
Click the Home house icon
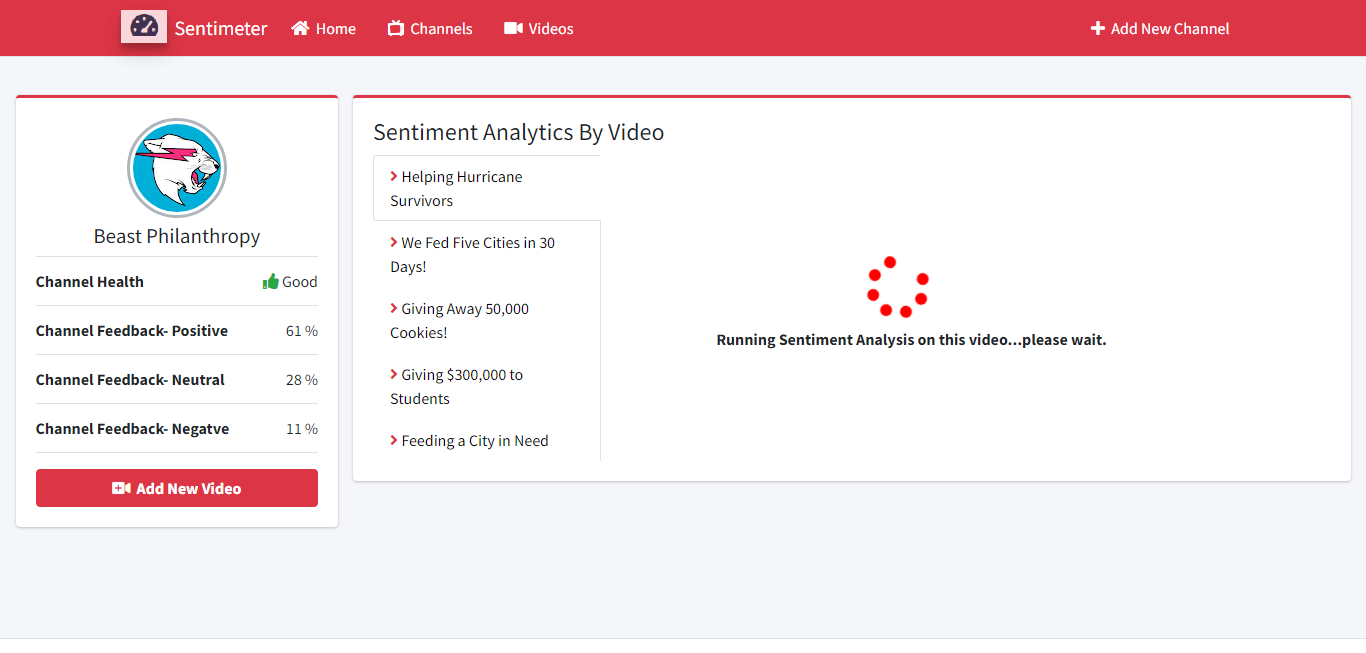point(300,28)
